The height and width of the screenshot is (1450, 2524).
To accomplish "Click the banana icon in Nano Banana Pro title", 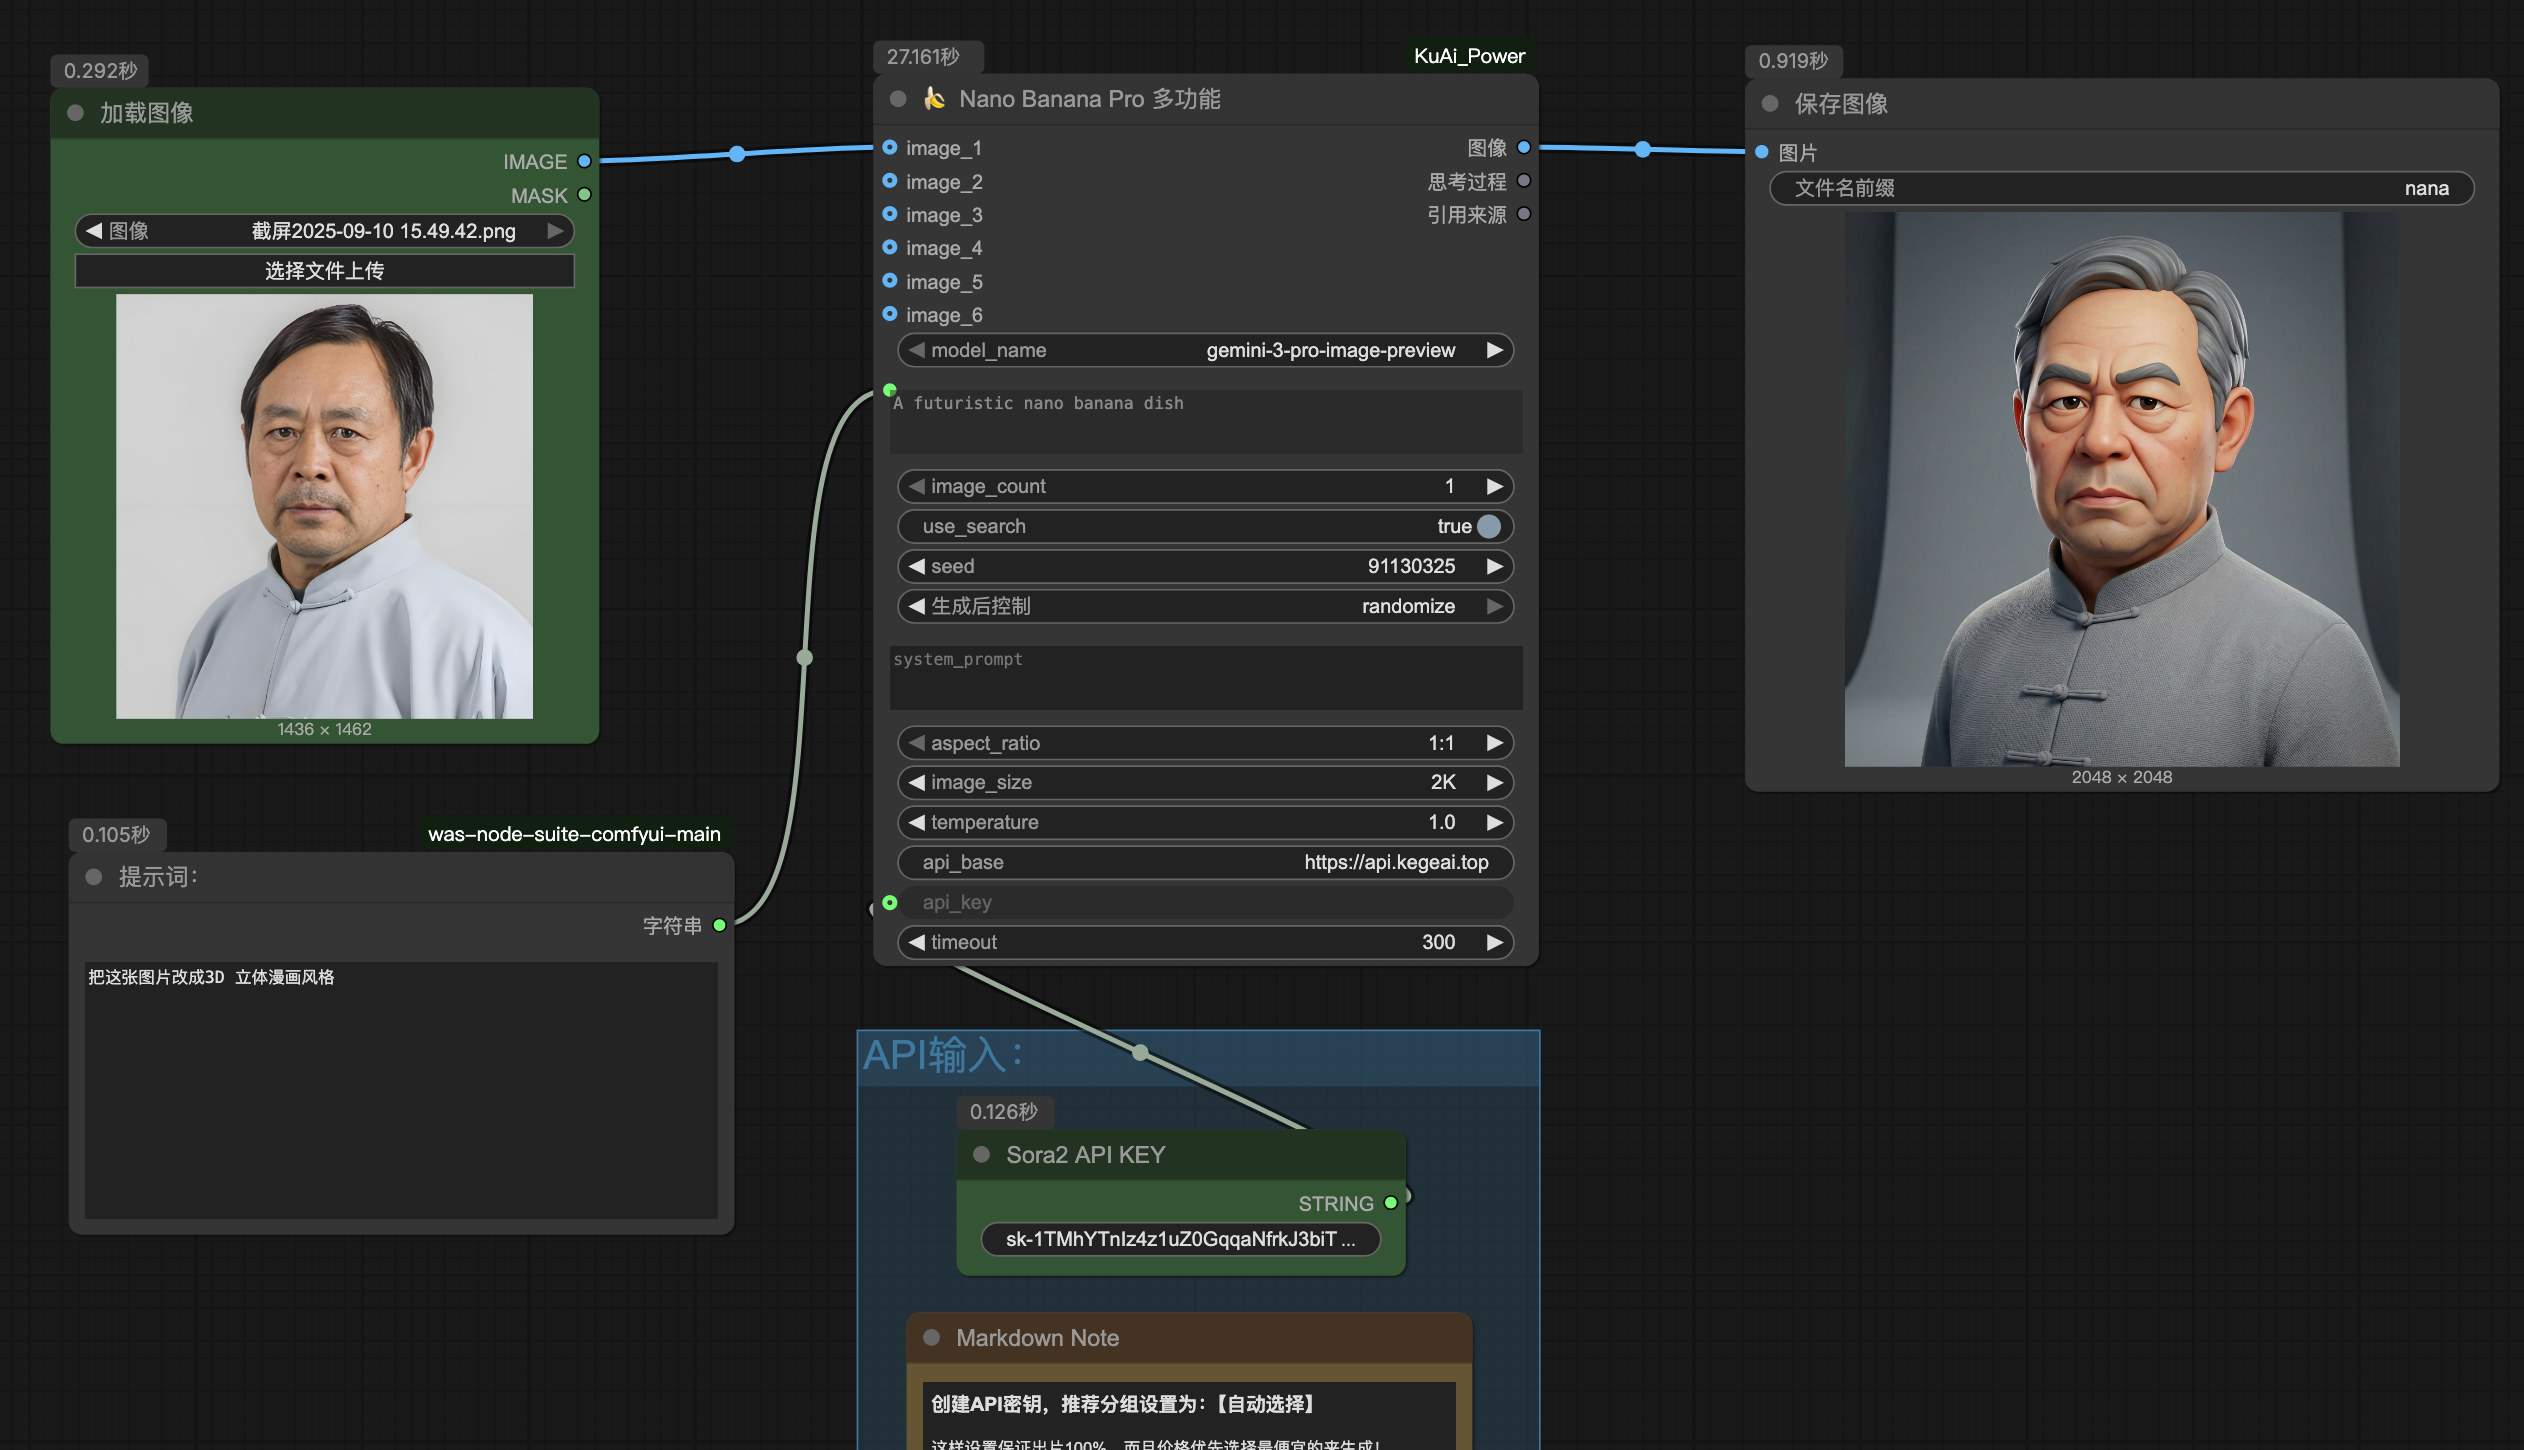I will pos(934,98).
